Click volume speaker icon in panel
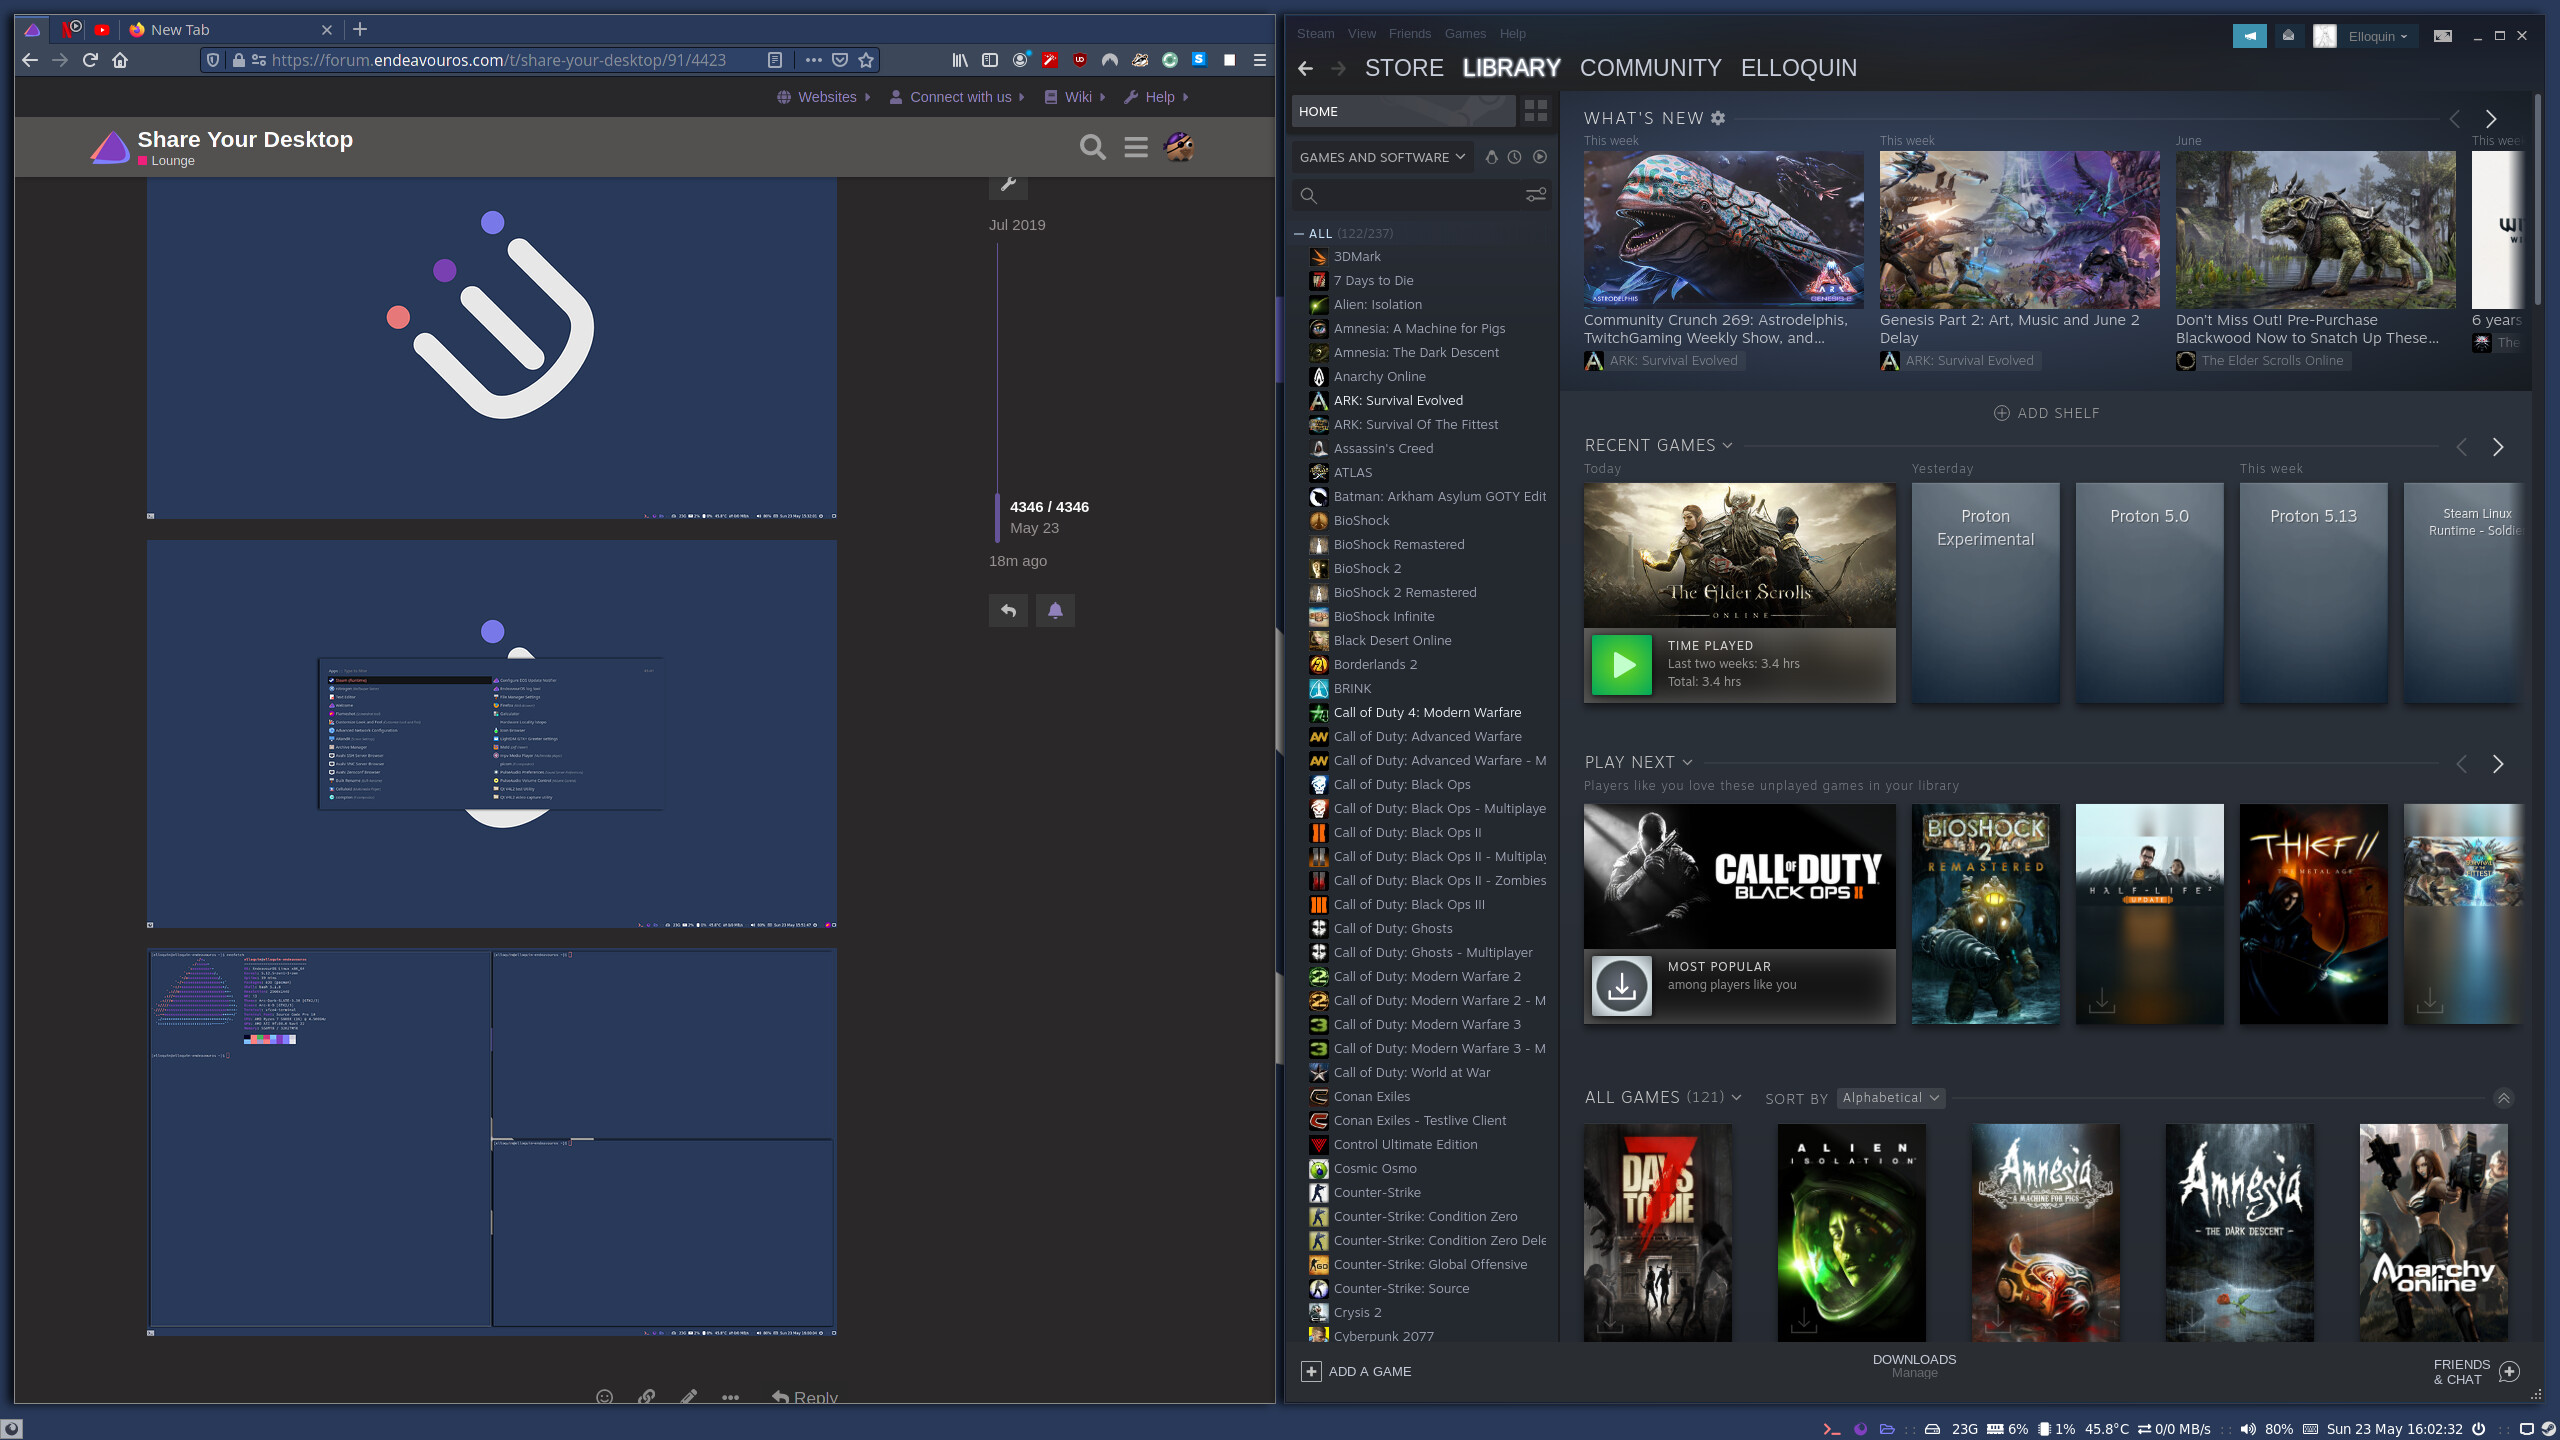The image size is (2560, 1440). (x=2248, y=1429)
